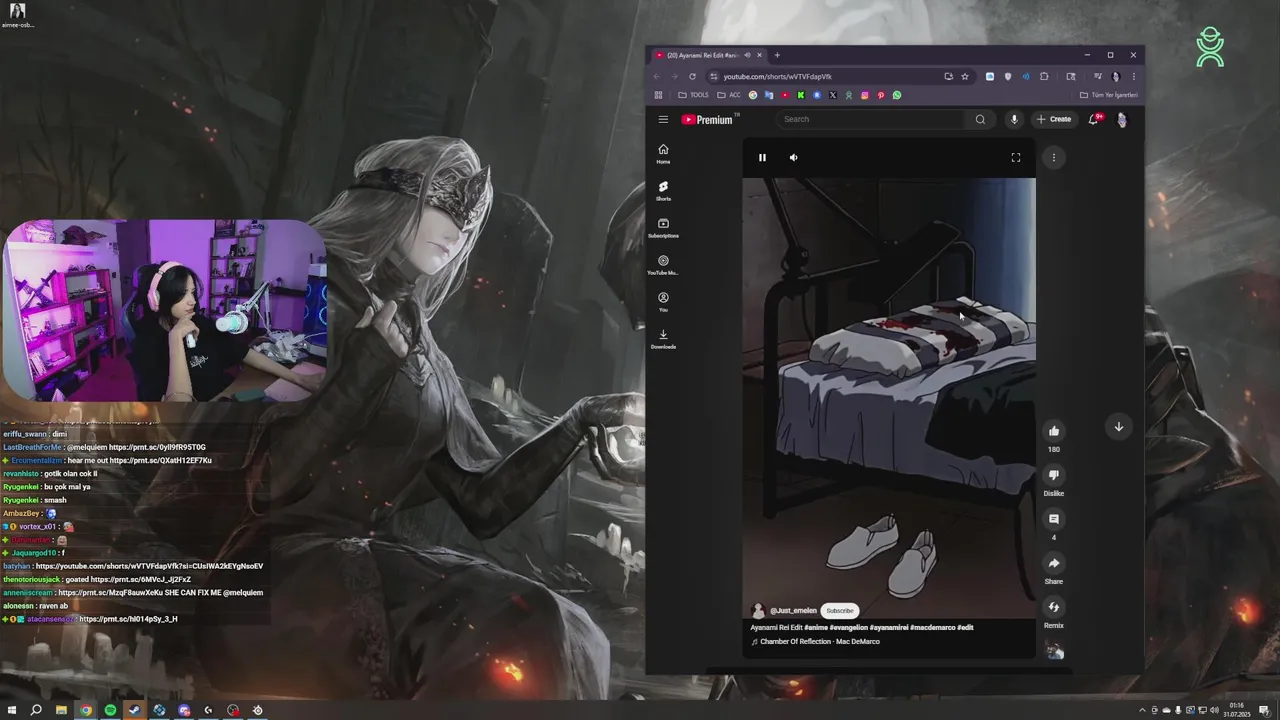
Task: Open the three-dot more options beside the video
Action: 1053,157
